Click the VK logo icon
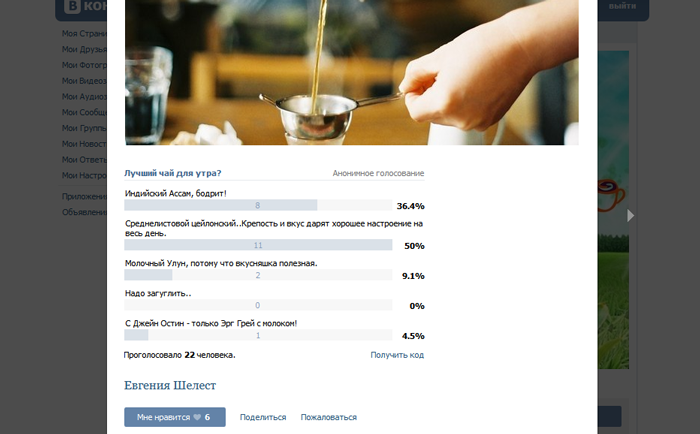700x434 pixels. (80, 7)
